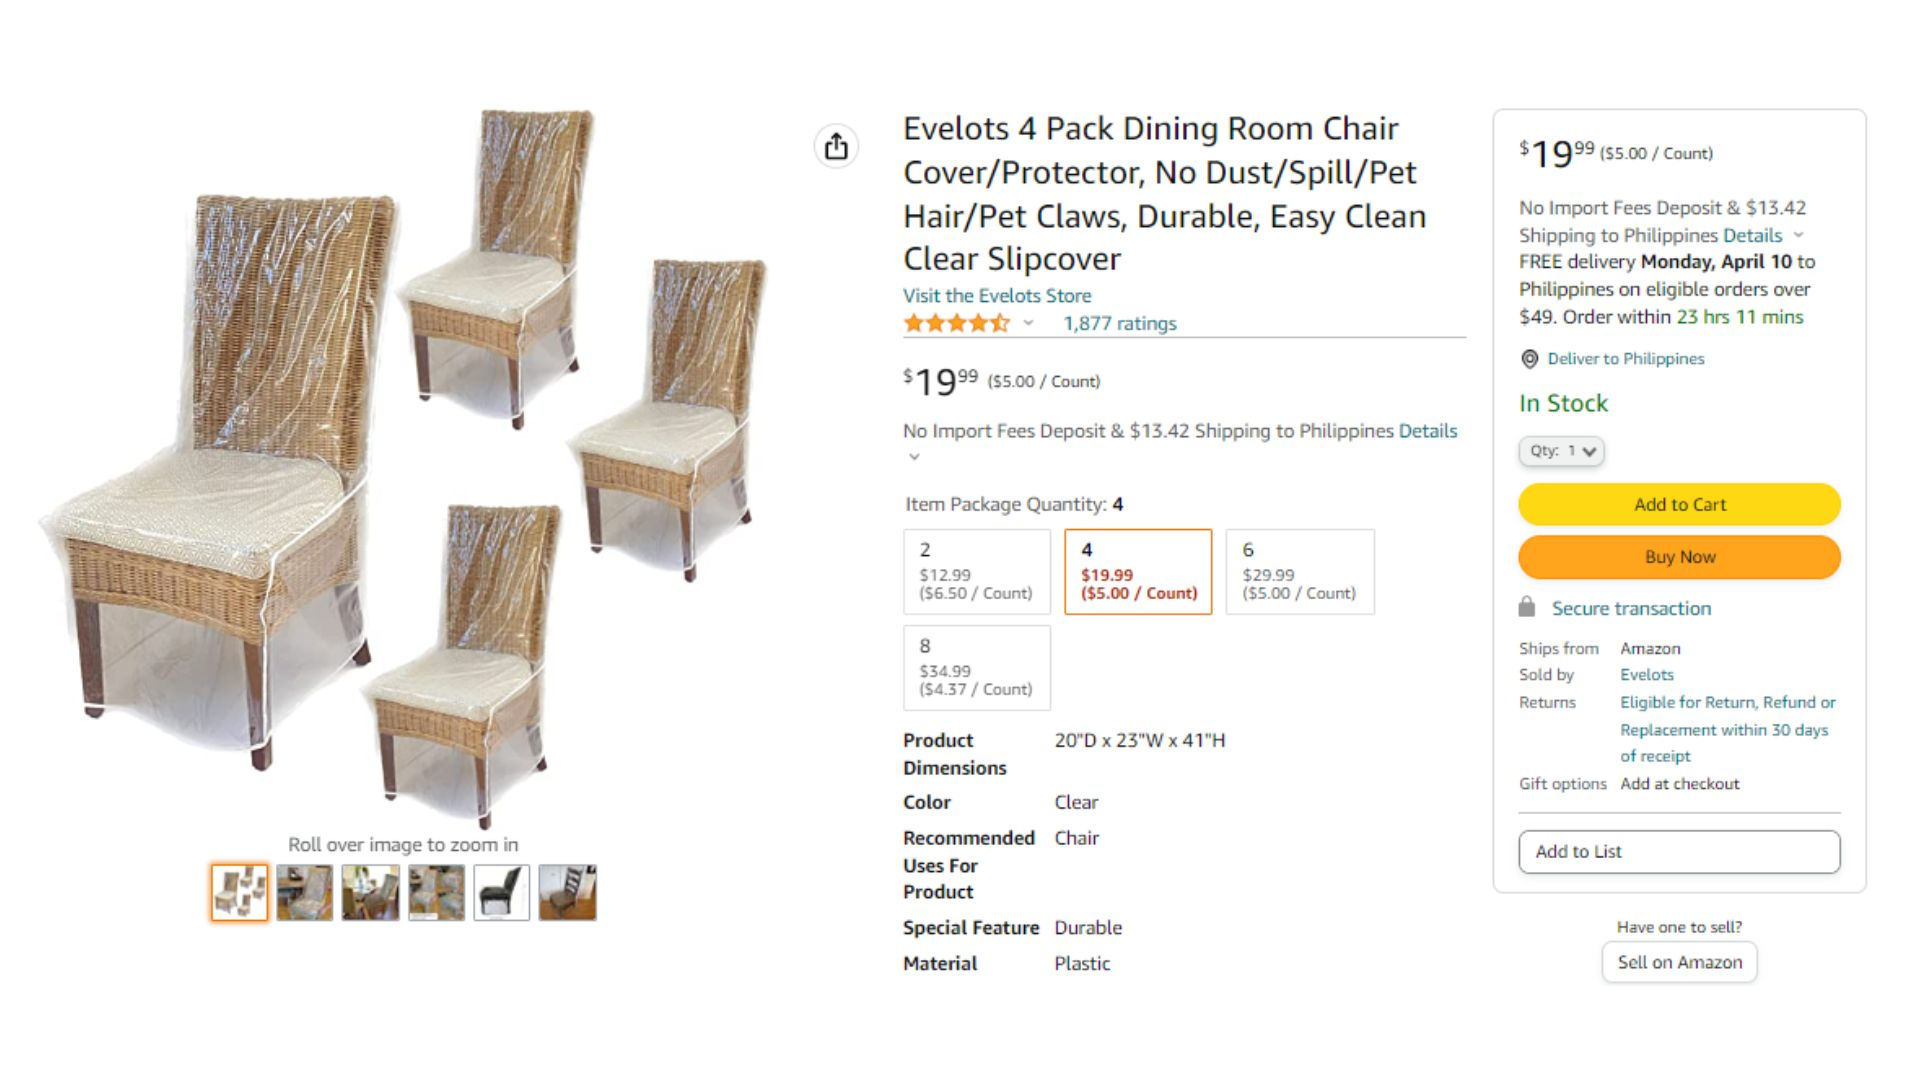
Task: Click the location pin icon for delivery
Action: click(x=1529, y=359)
